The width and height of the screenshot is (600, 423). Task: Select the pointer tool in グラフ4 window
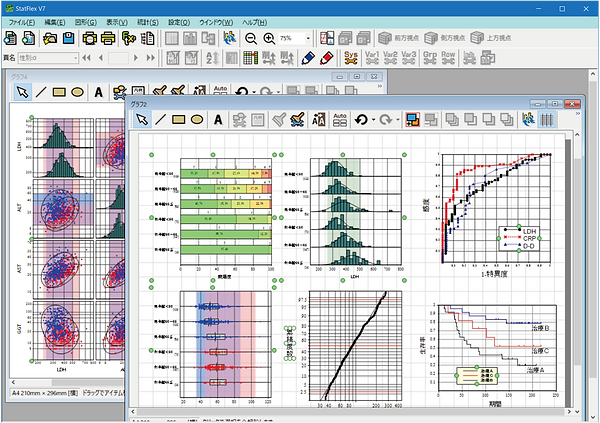23,92
